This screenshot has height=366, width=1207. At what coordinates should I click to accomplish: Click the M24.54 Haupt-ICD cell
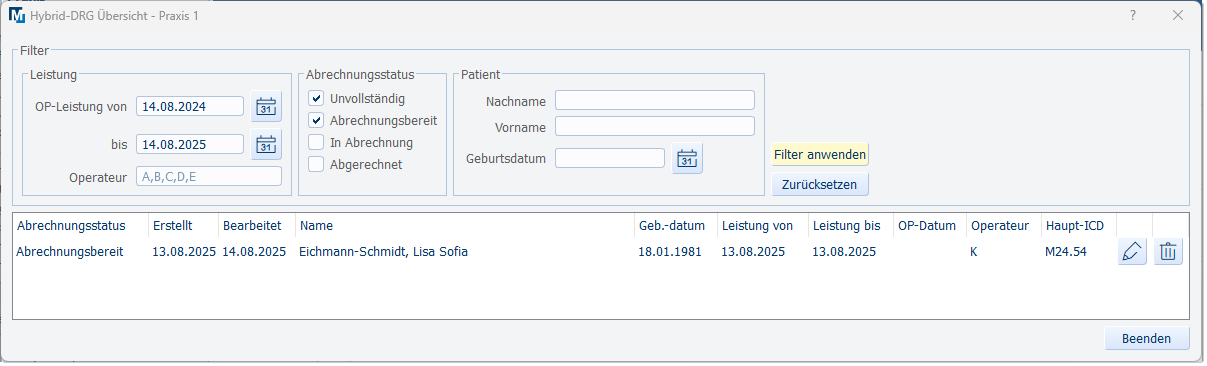tap(1065, 252)
